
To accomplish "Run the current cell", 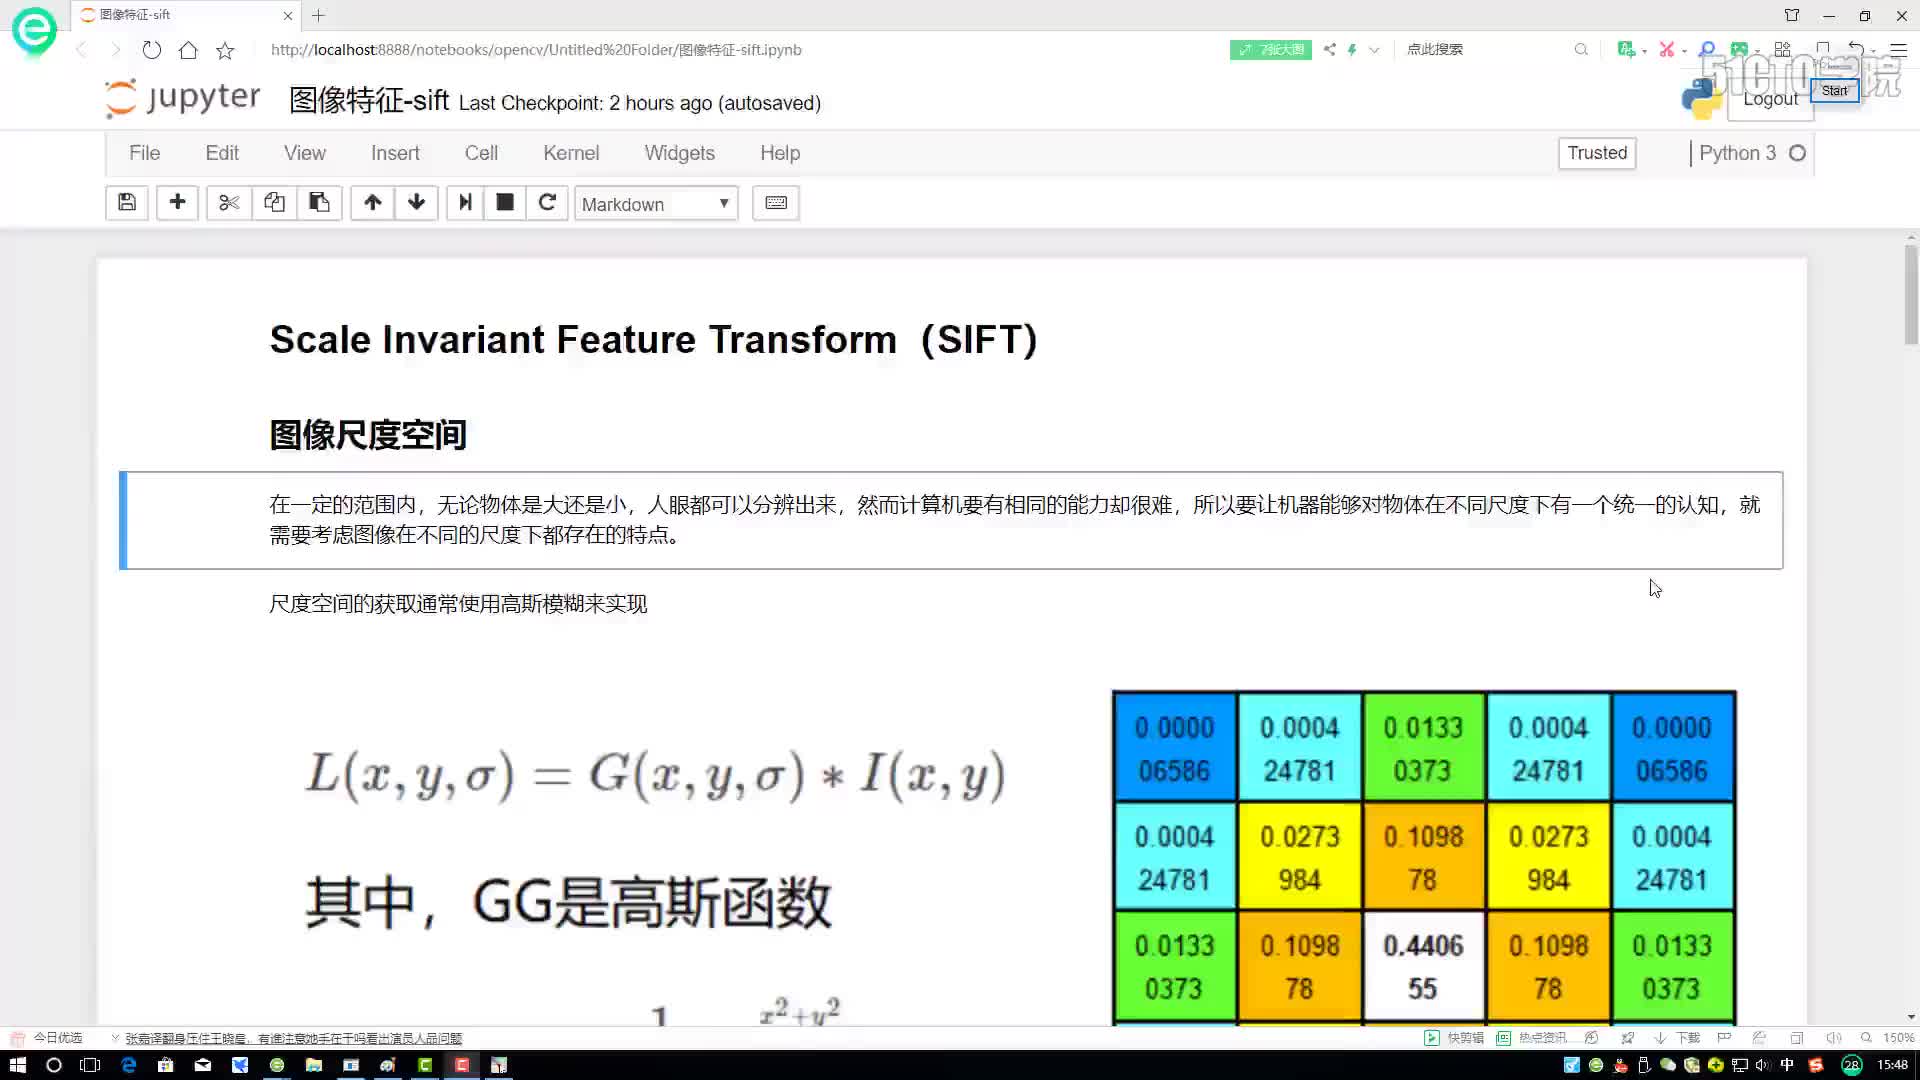I will click(x=465, y=203).
